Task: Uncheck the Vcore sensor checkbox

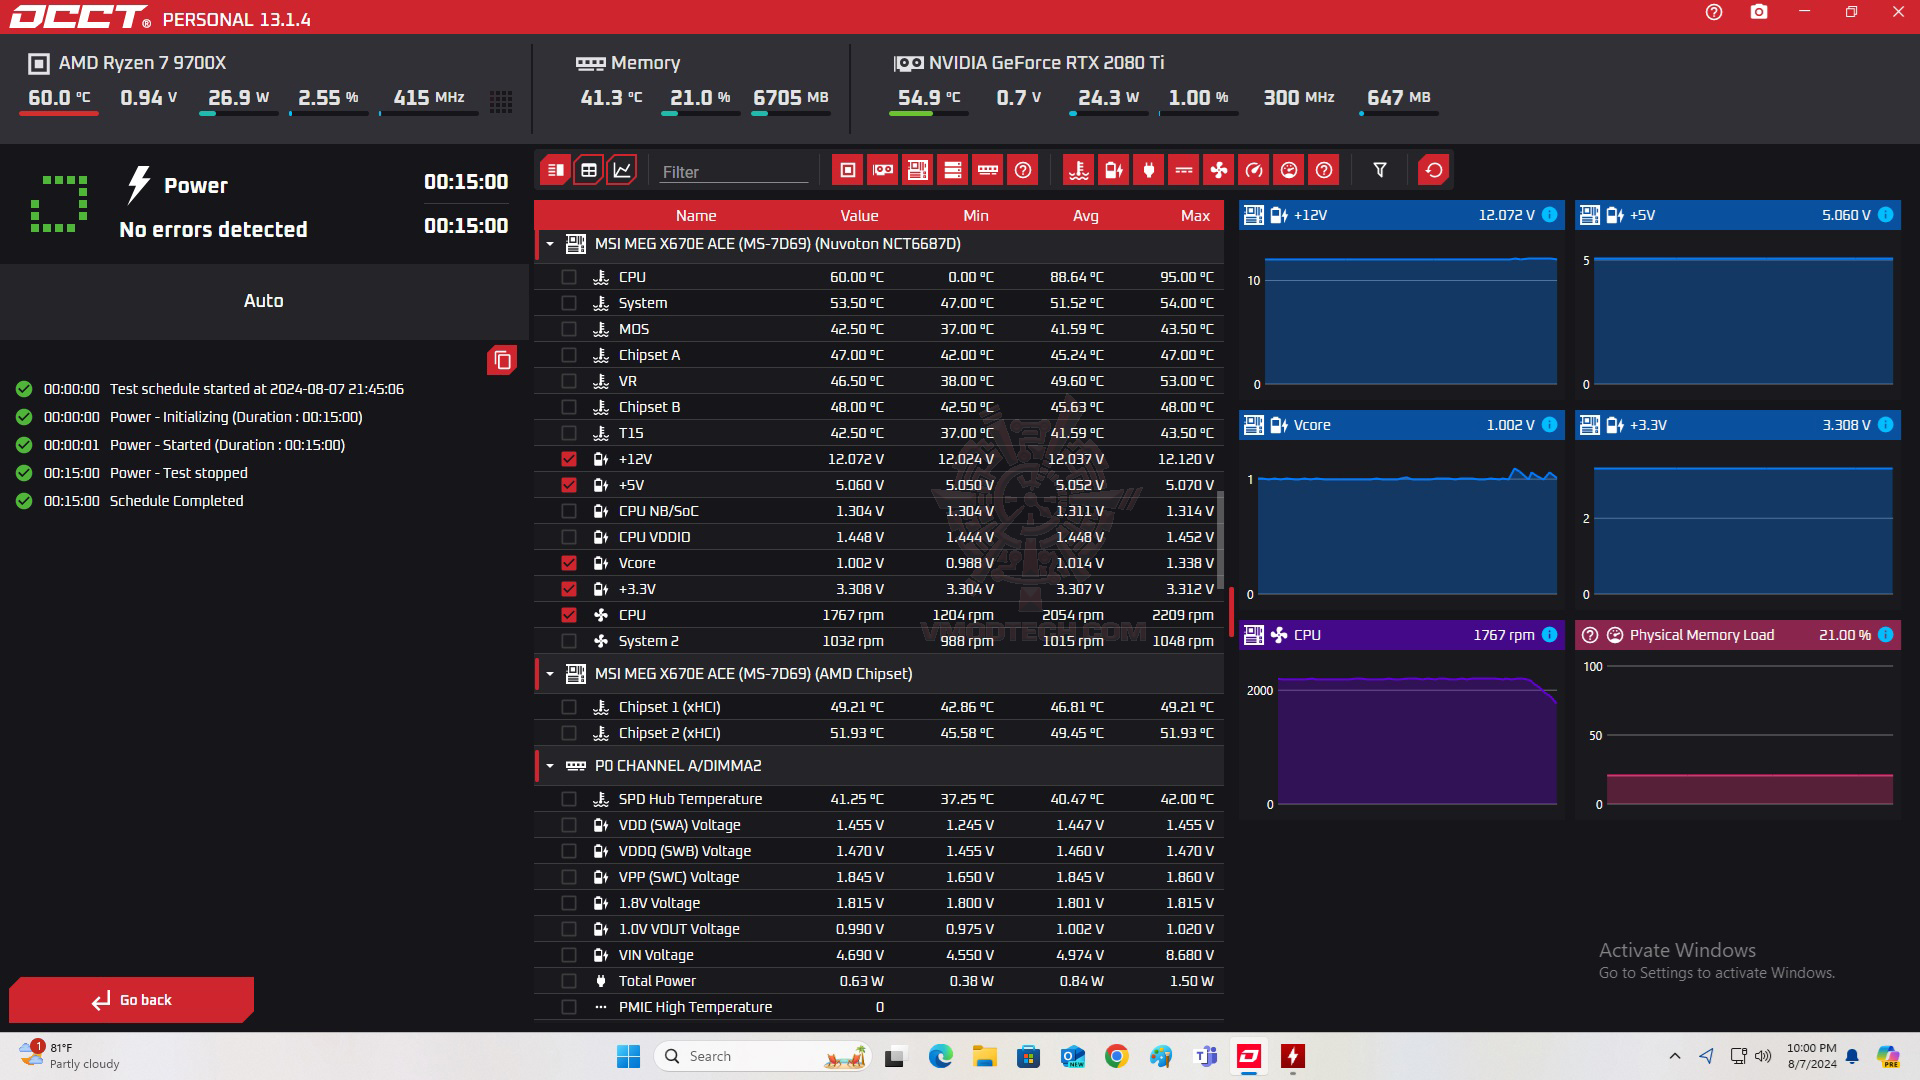Action: [x=569, y=563]
